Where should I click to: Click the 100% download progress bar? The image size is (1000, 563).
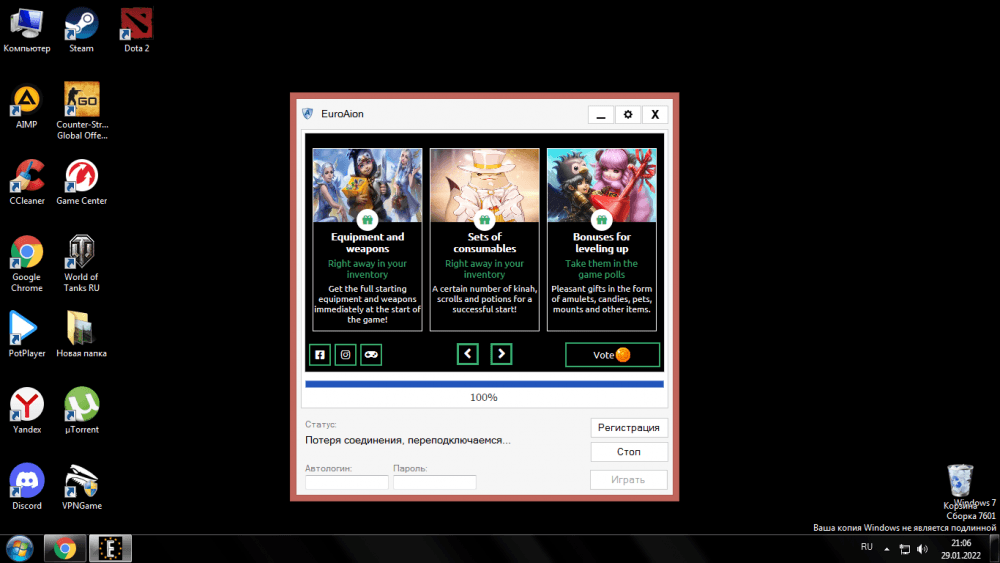click(x=484, y=384)
